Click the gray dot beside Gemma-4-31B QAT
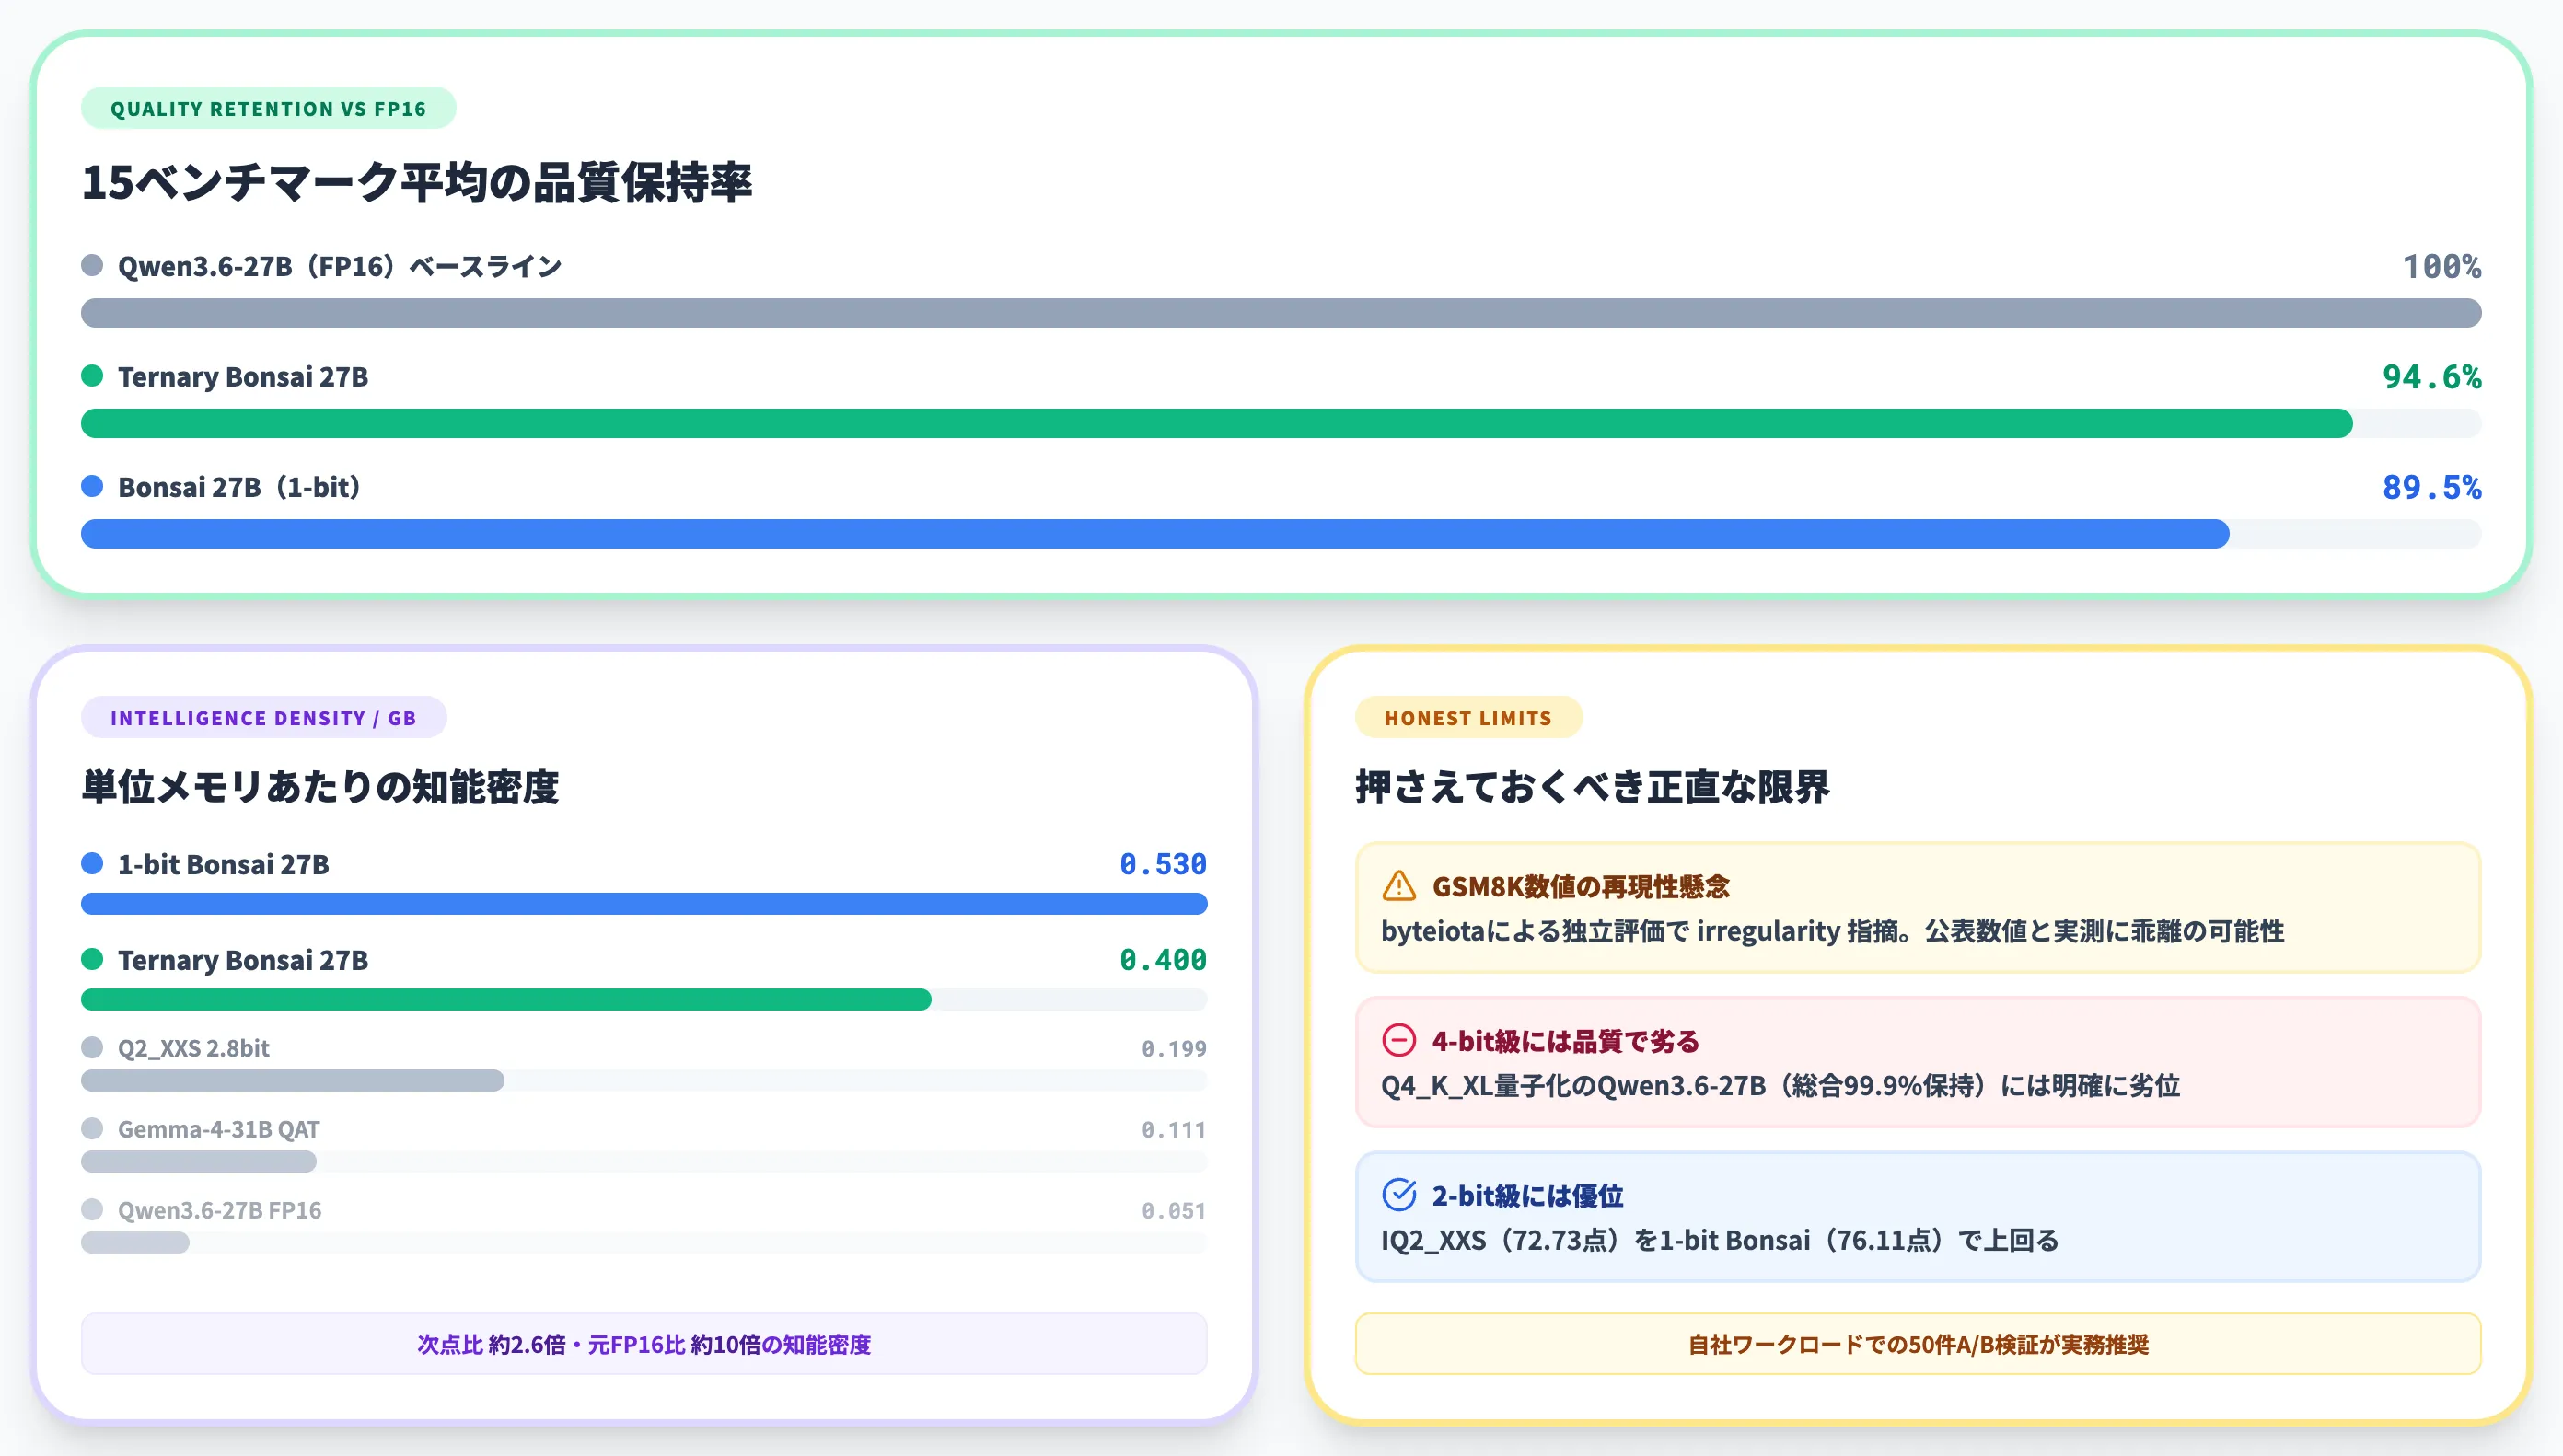This screenshot has width=2563, height=1456. (x=92, y=1128)
